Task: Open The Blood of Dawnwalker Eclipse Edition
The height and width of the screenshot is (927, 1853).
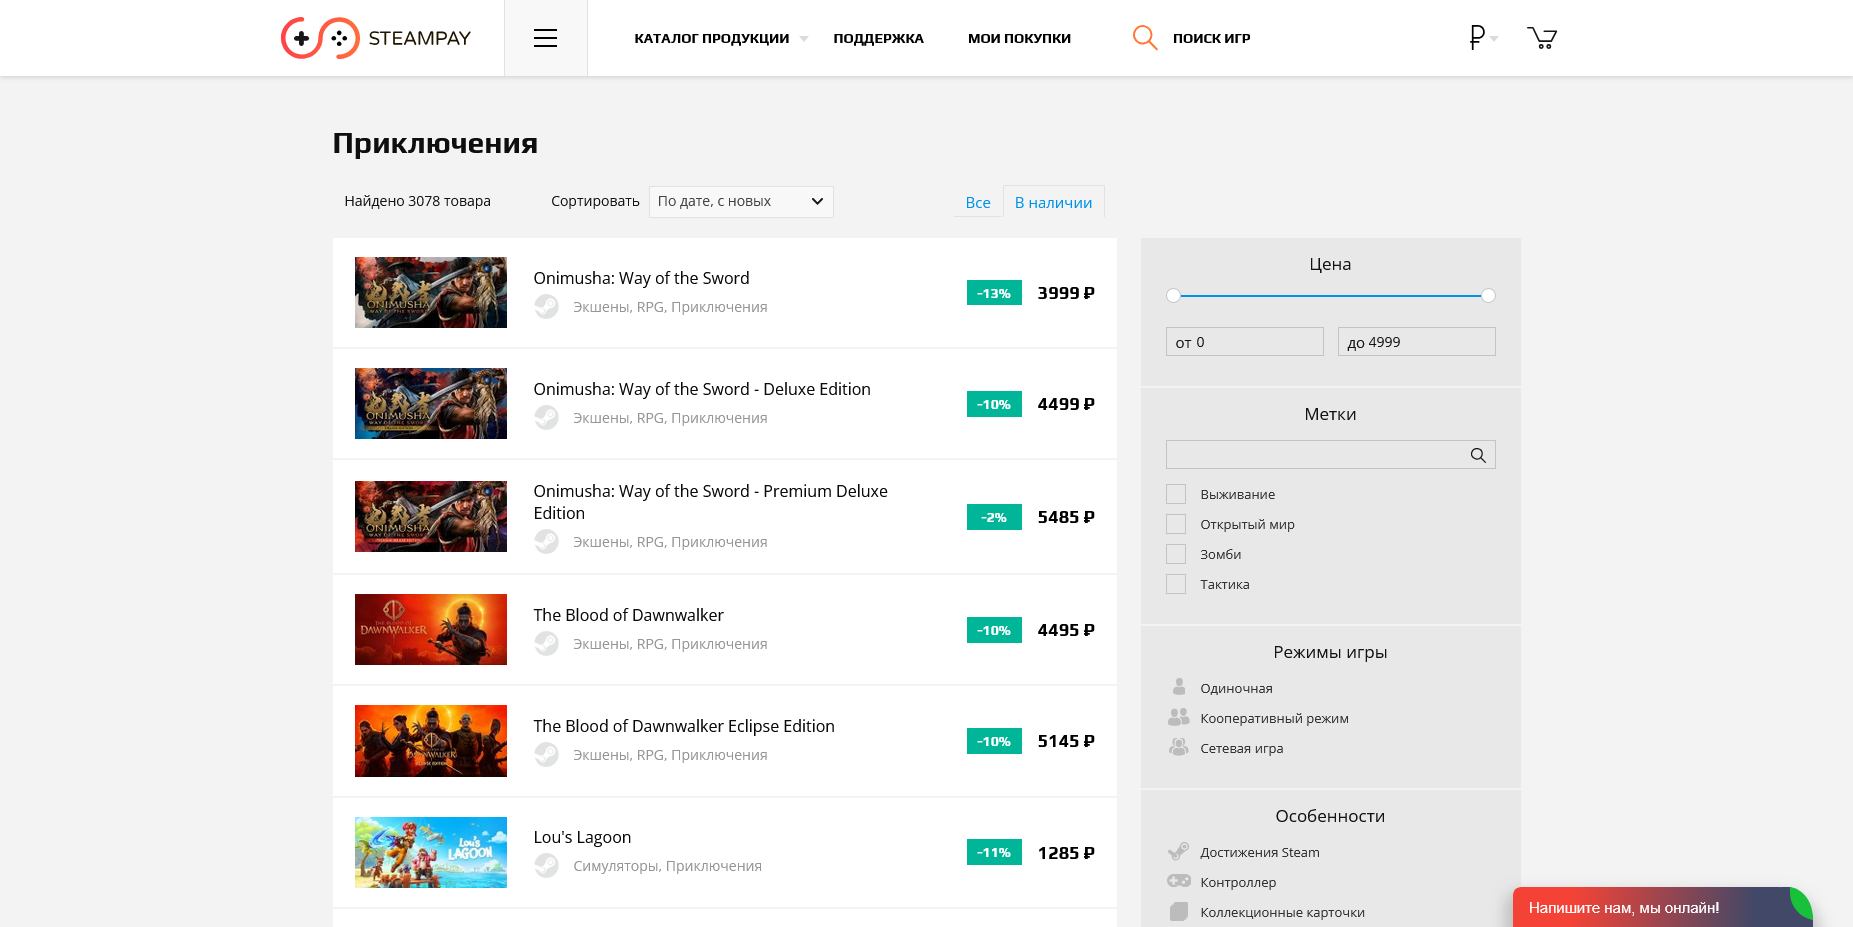Action: coord(684,726)
